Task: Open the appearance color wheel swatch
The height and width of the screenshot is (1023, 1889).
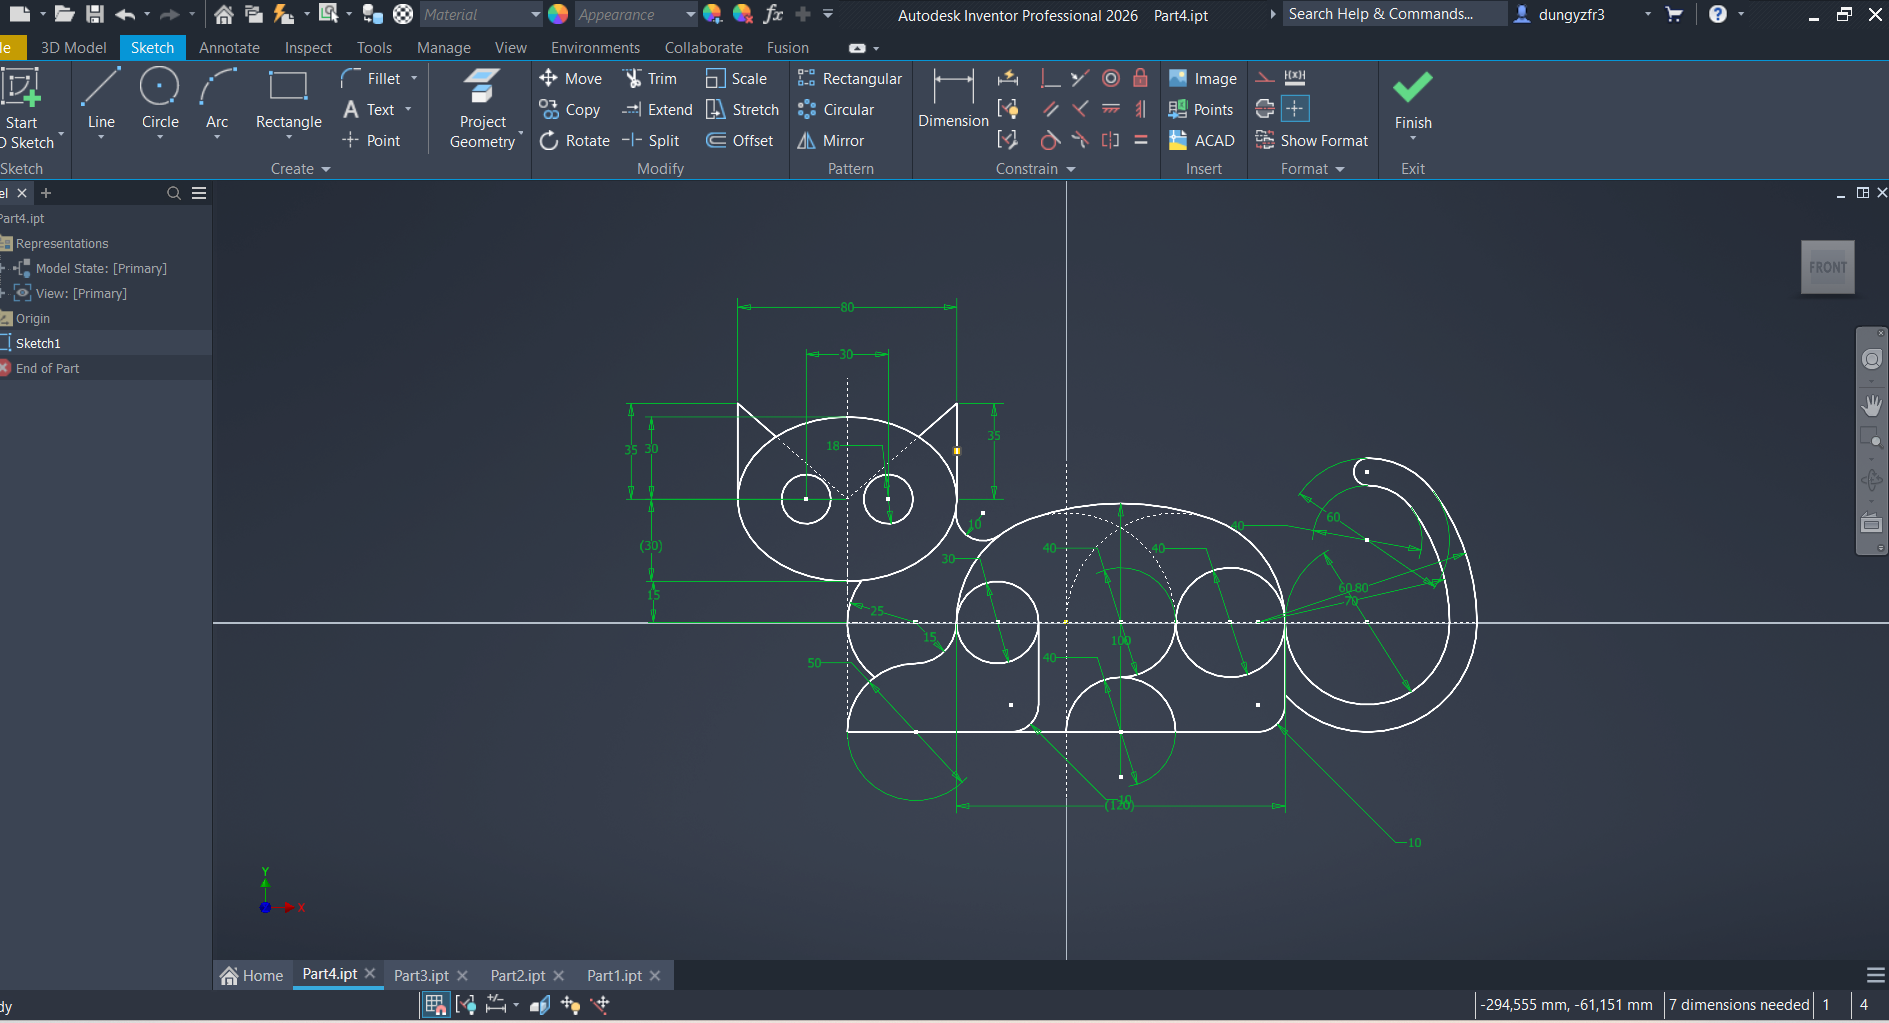Action: pyautogui.click(x=558, y=14)
